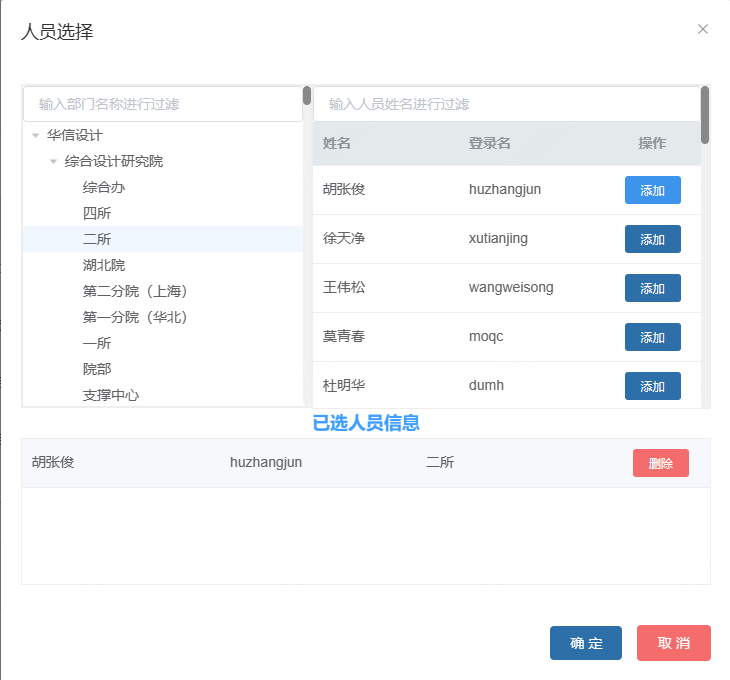The height and width of the screenshot is (680, 730).
Task: Click the department name filter input
Action: tap(162, 104)
